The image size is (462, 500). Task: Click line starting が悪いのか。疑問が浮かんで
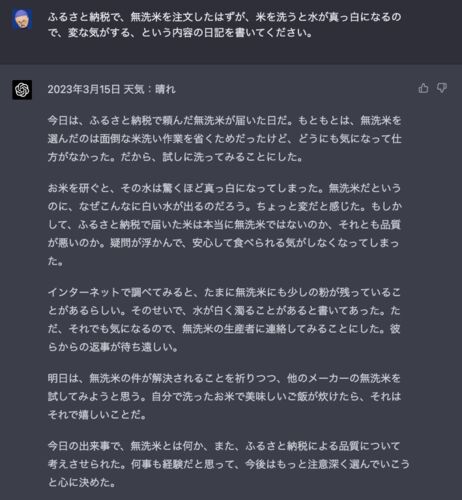(223, 243)
